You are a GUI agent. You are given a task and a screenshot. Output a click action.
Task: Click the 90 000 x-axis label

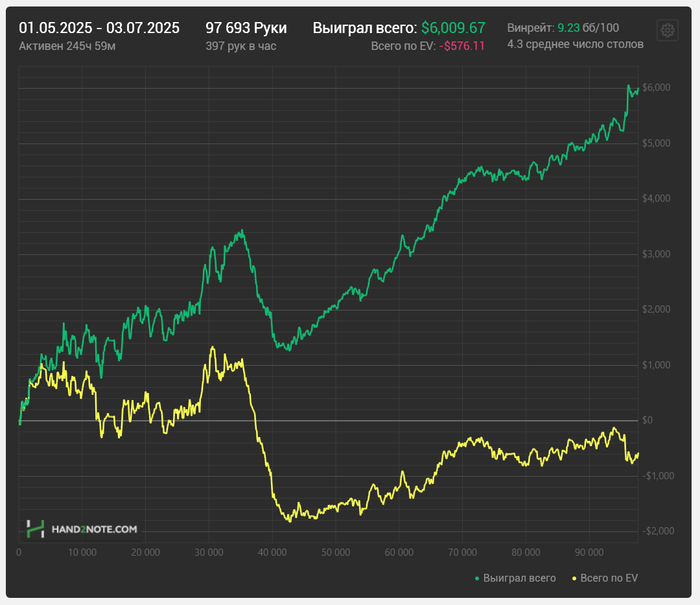pyautogui.click(x=589, y=553)
